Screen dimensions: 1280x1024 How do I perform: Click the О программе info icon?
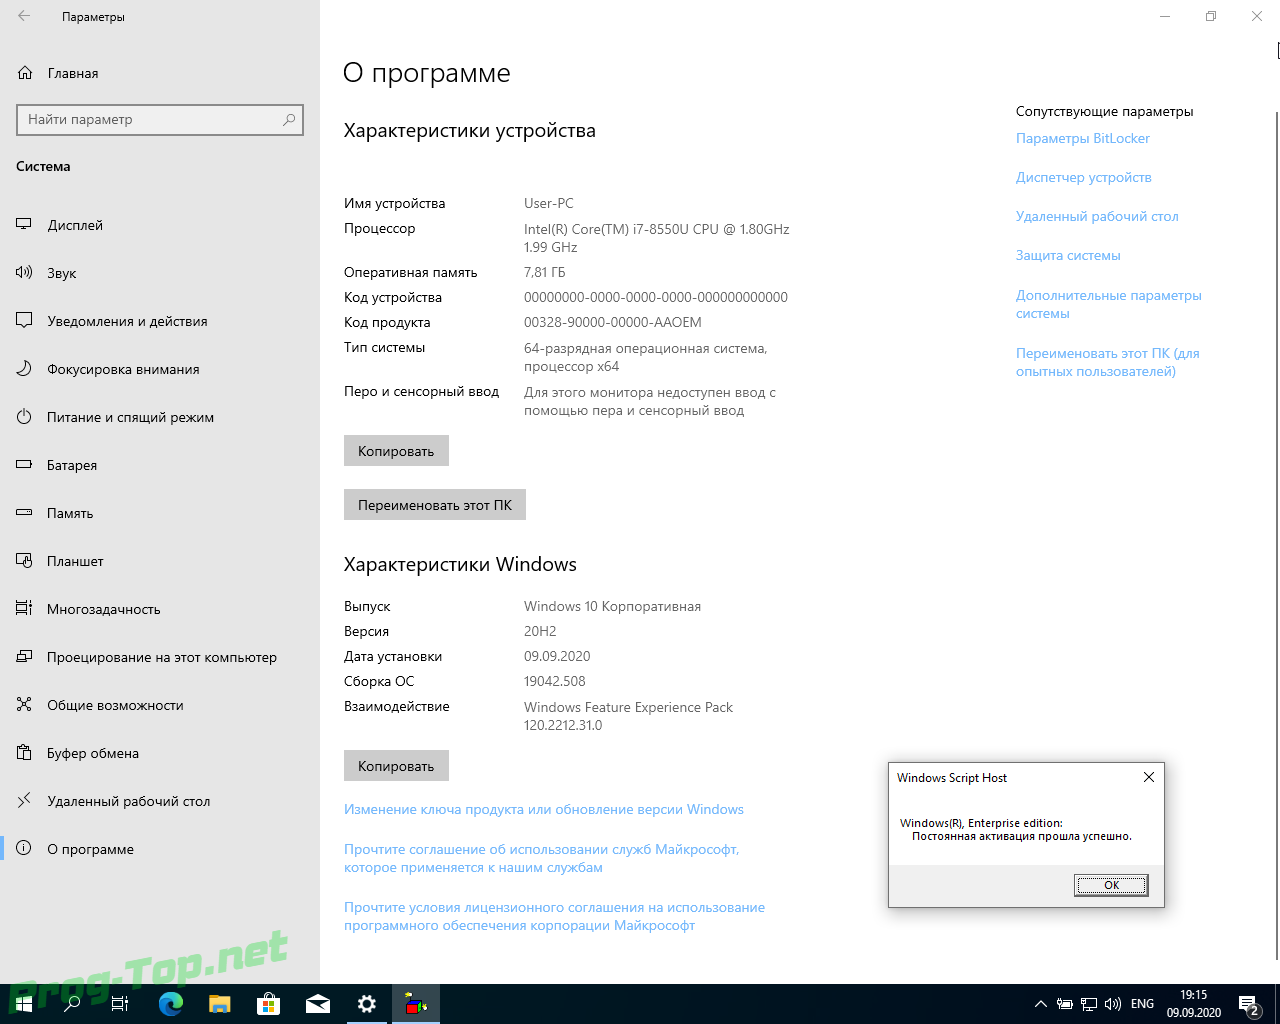tap(24, 849)
